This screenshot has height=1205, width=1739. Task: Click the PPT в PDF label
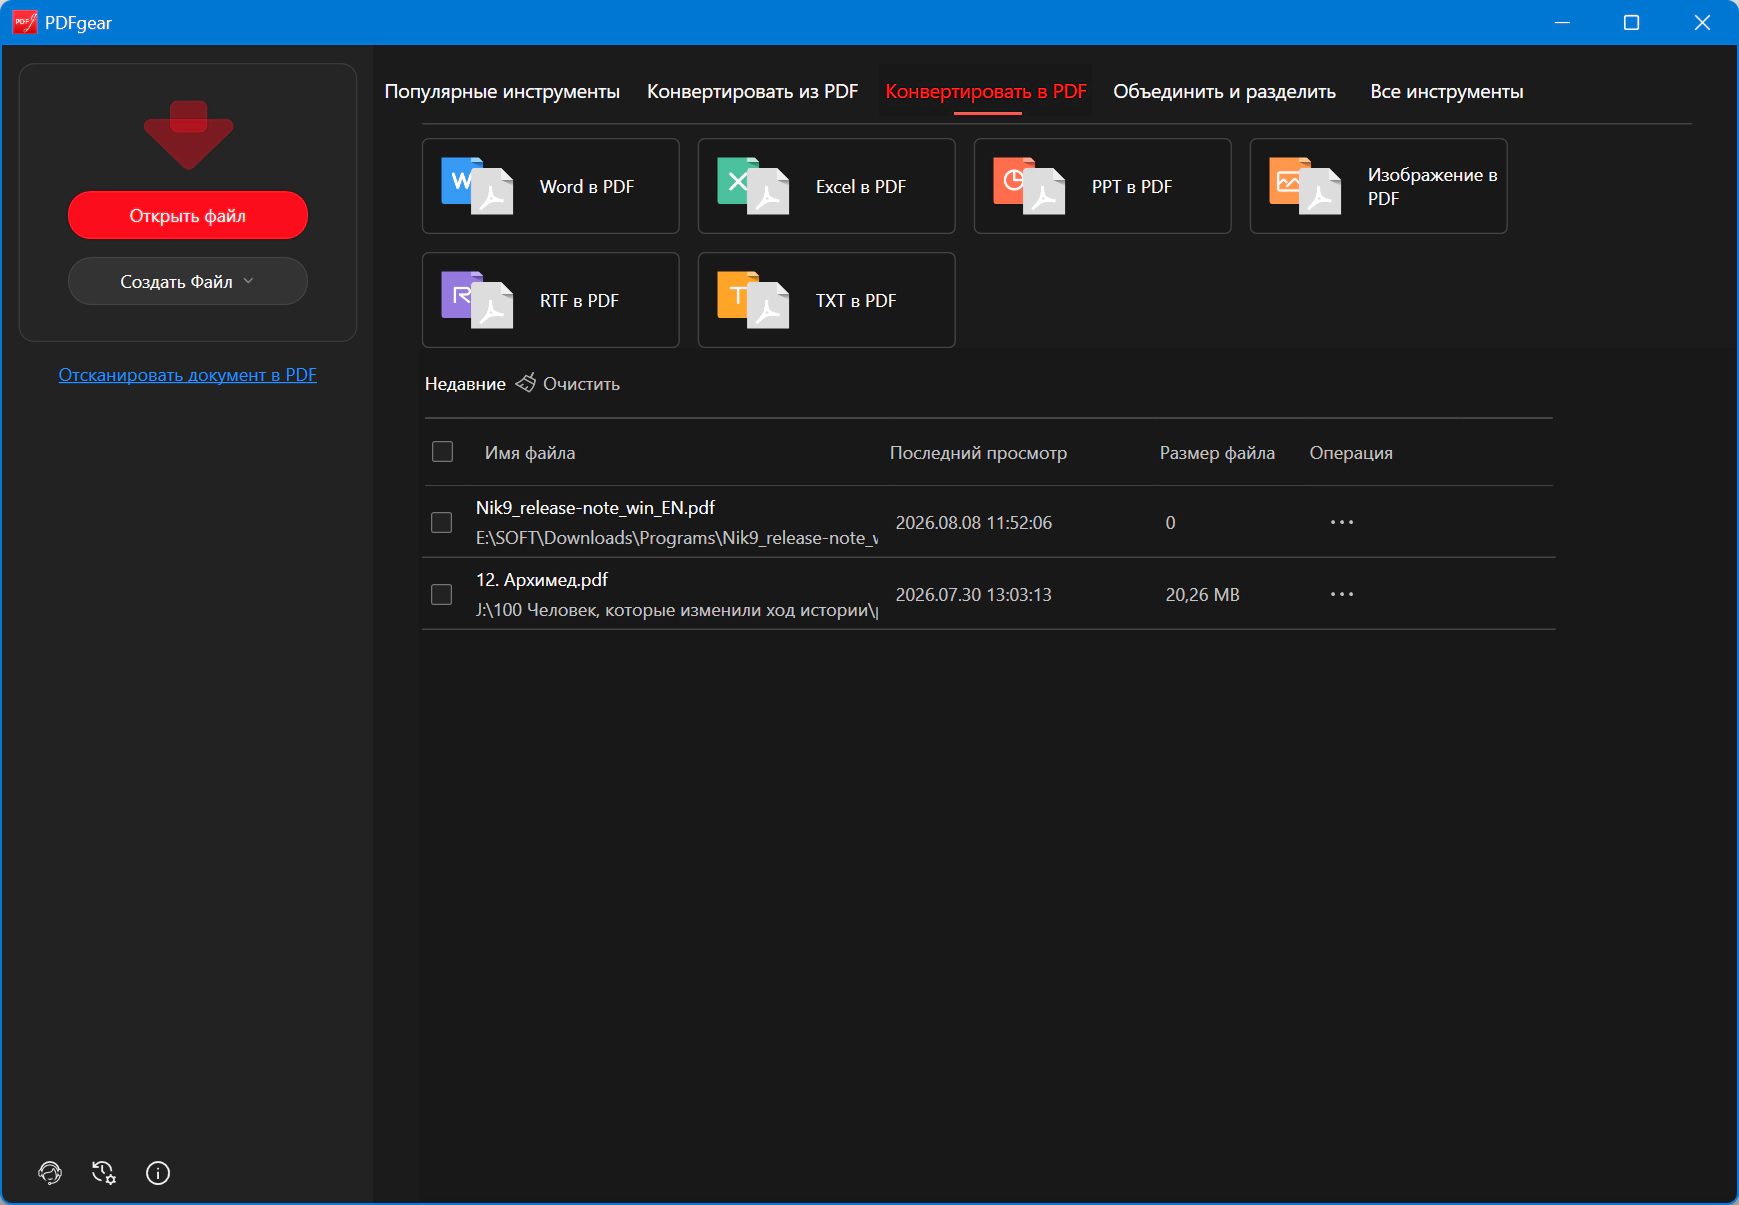click(1132, 187)
